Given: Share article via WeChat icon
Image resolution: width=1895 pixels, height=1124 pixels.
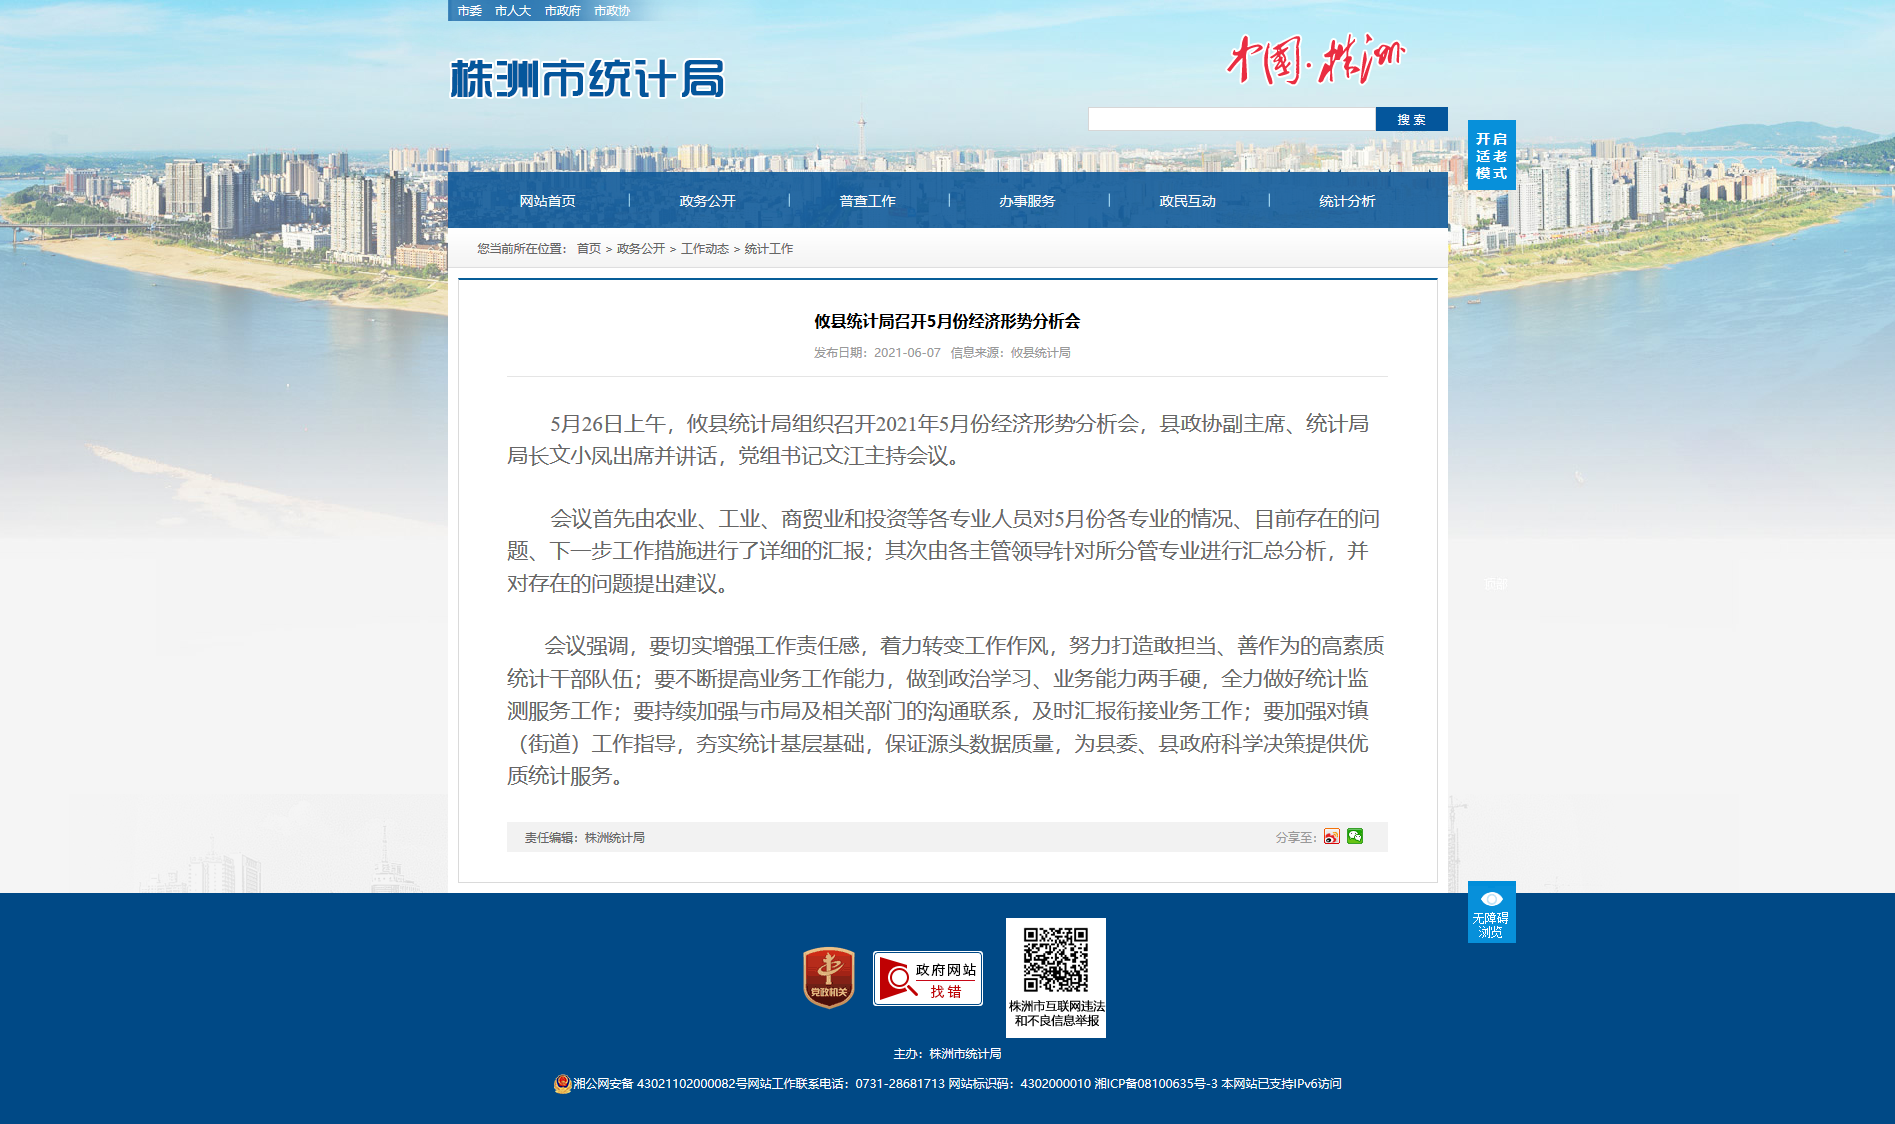Looking at the screenshot, I should click(x=1355, y=836).
